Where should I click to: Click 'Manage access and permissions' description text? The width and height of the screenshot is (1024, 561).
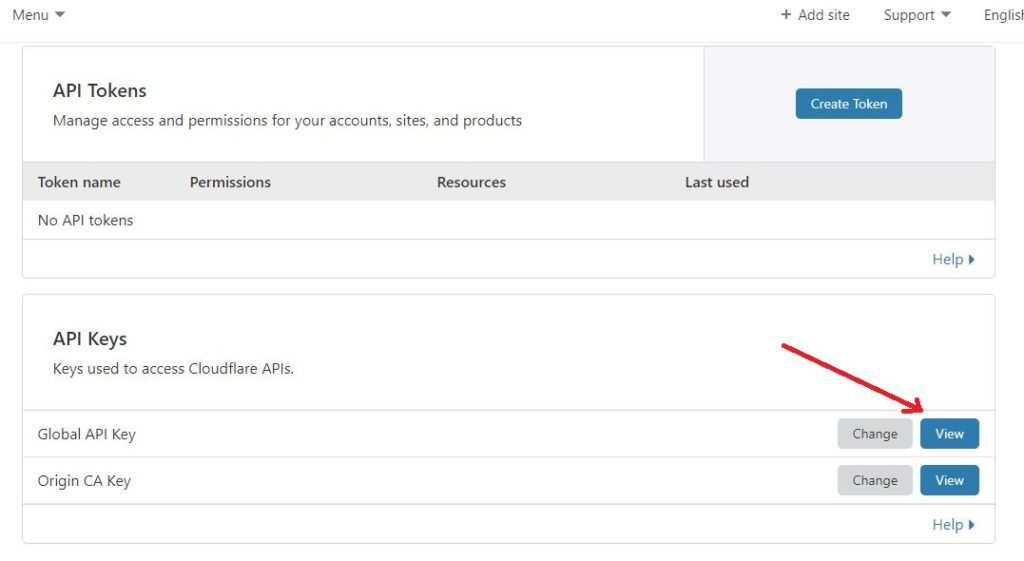pyautogui.click(x=287, y=120)
